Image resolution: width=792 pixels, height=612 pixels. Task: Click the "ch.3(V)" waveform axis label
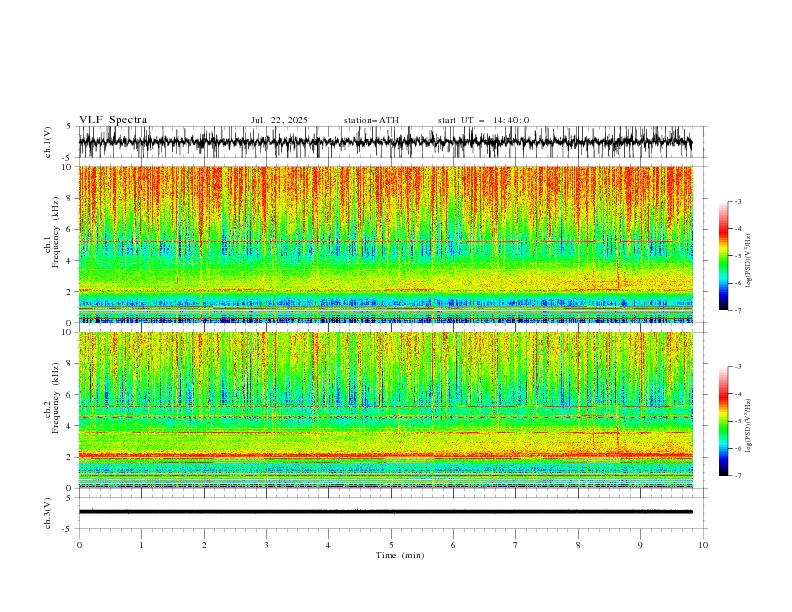[x=48, y=513]
